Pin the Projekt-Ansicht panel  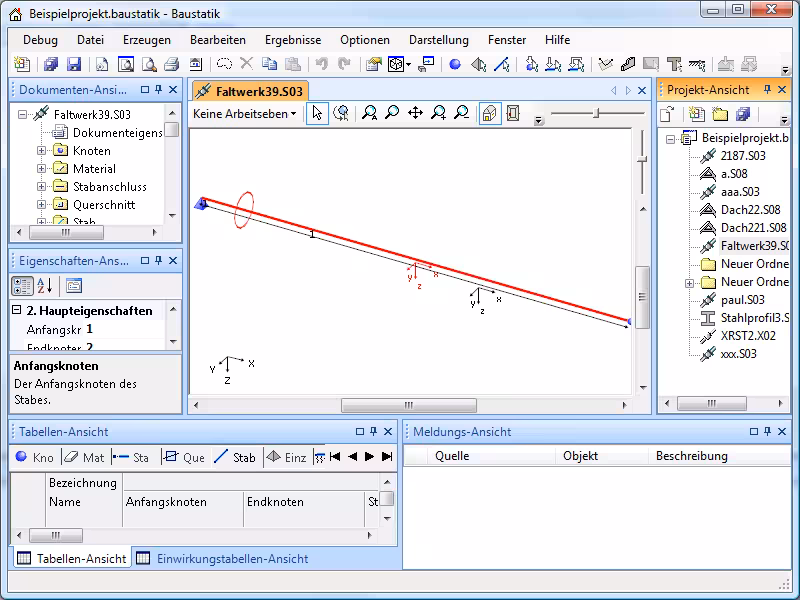point(771,90)
